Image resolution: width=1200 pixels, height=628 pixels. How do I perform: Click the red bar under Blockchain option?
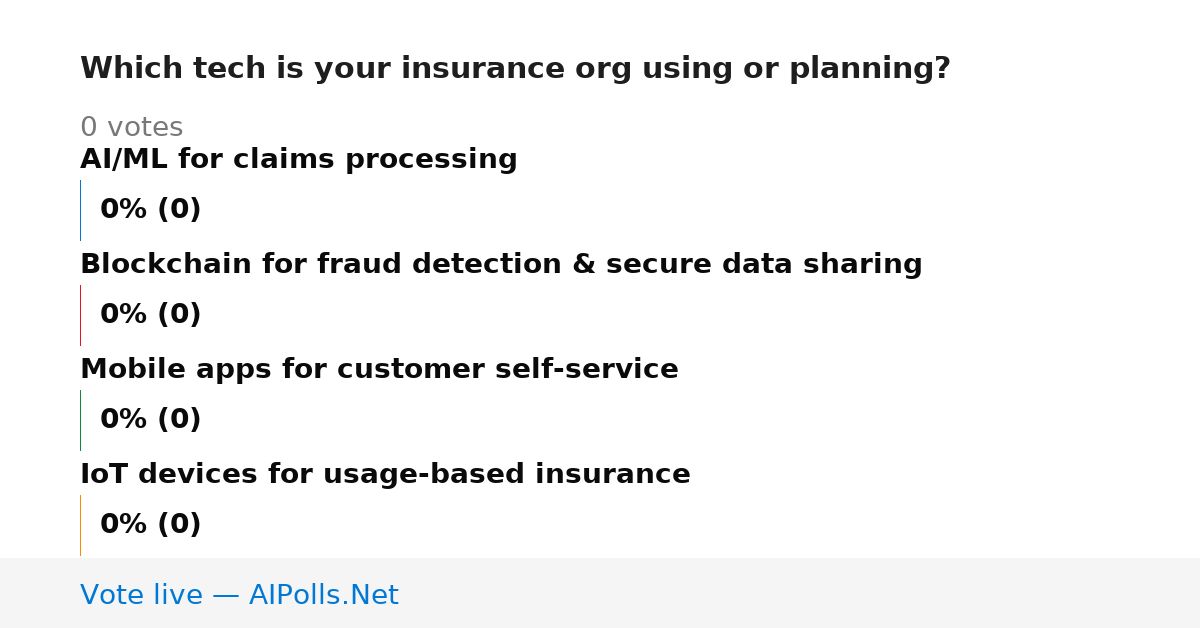tap(80, 315)
